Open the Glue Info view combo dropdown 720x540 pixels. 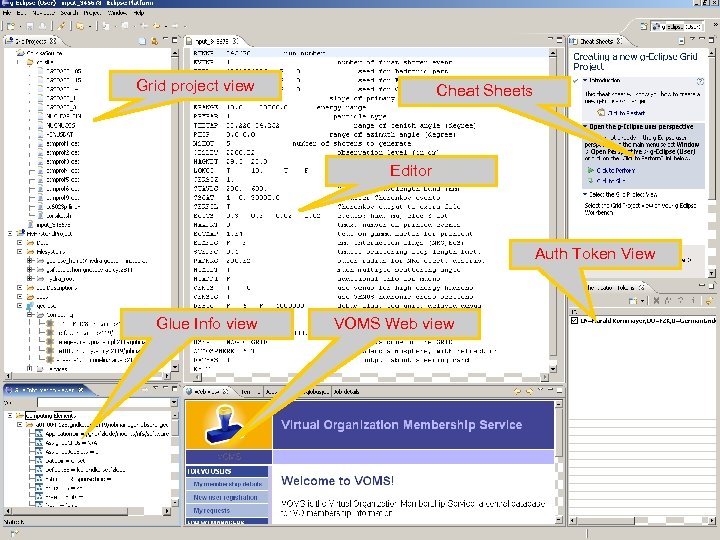(x=174, y=402)
